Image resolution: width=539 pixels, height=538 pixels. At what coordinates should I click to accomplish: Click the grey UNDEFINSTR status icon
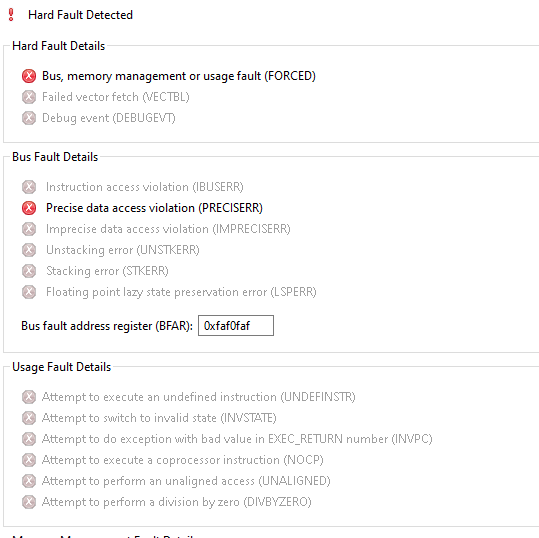pos(29,397)
